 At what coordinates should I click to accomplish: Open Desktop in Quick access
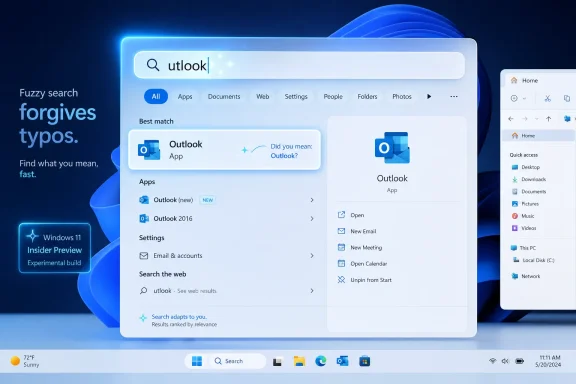point(526,167)
